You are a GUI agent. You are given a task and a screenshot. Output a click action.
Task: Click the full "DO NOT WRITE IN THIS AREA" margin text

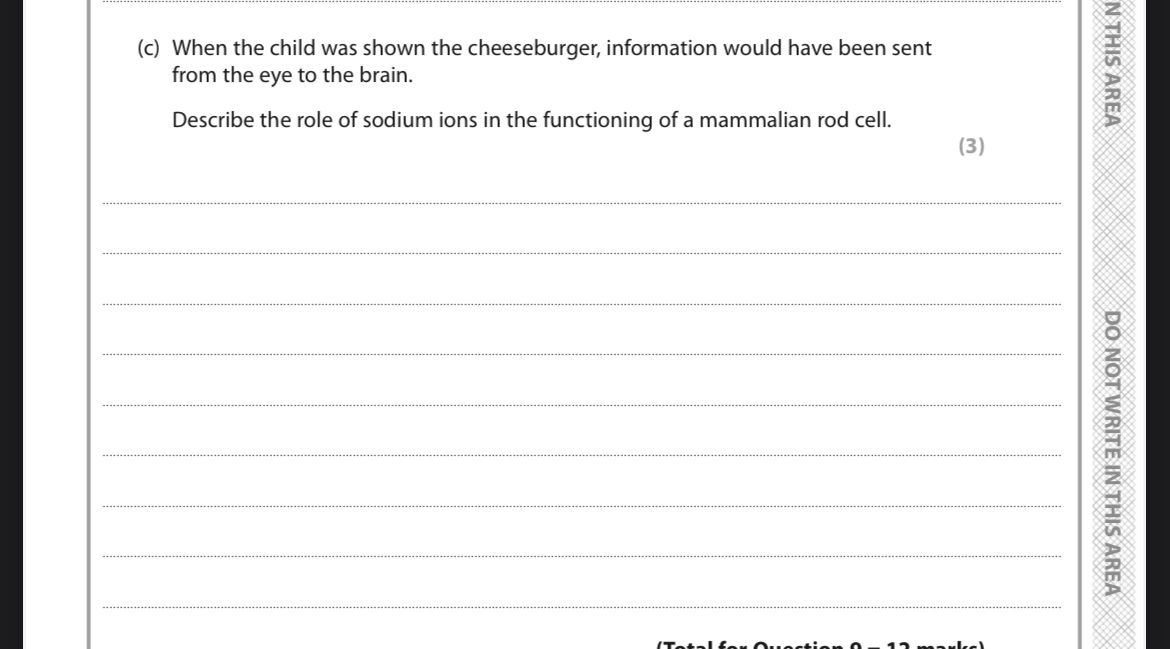(1113, 454)
